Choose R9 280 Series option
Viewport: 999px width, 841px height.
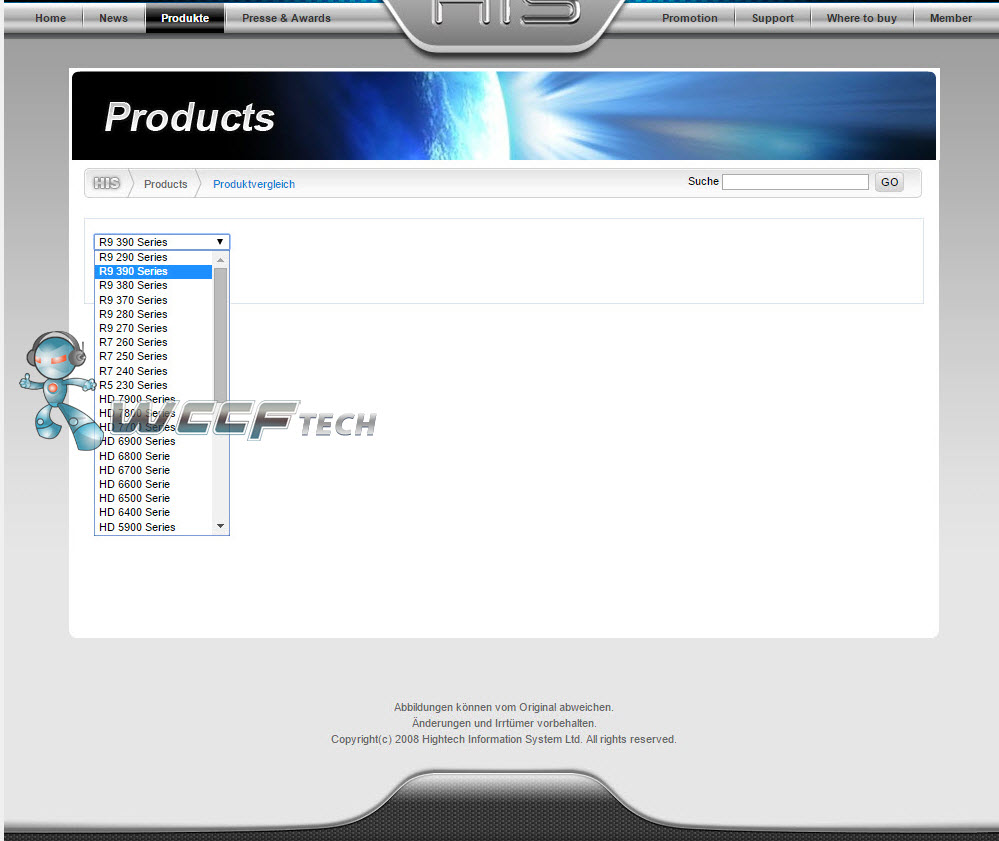pyautogui.click(x=154, y=314)
